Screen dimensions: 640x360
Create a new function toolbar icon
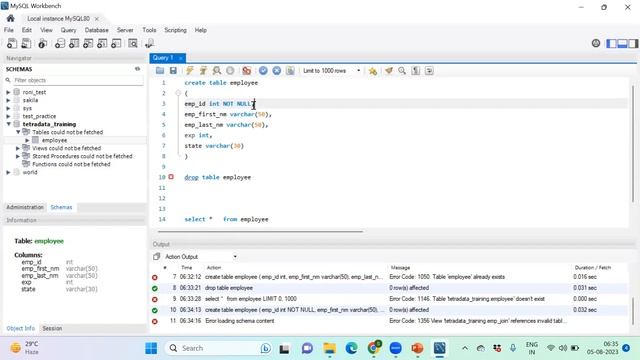pyautogui.click(x=116, y=43)
